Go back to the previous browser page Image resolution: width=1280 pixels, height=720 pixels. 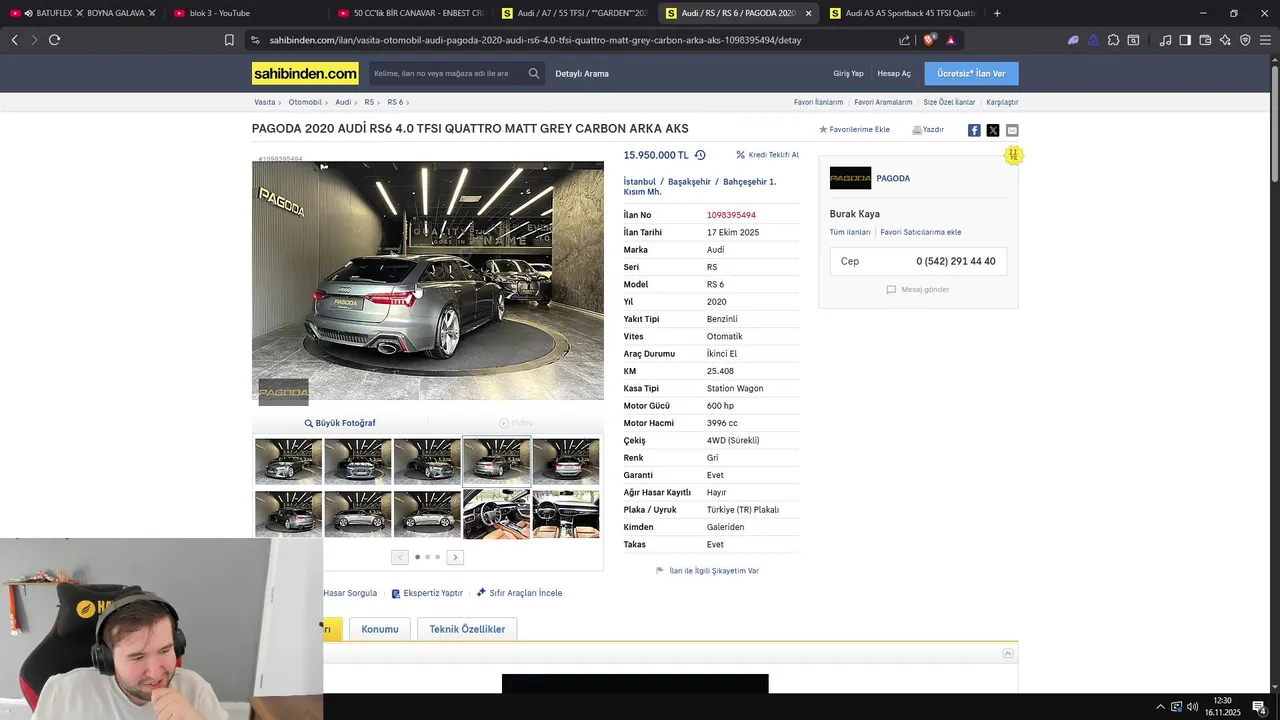(14, 40)
